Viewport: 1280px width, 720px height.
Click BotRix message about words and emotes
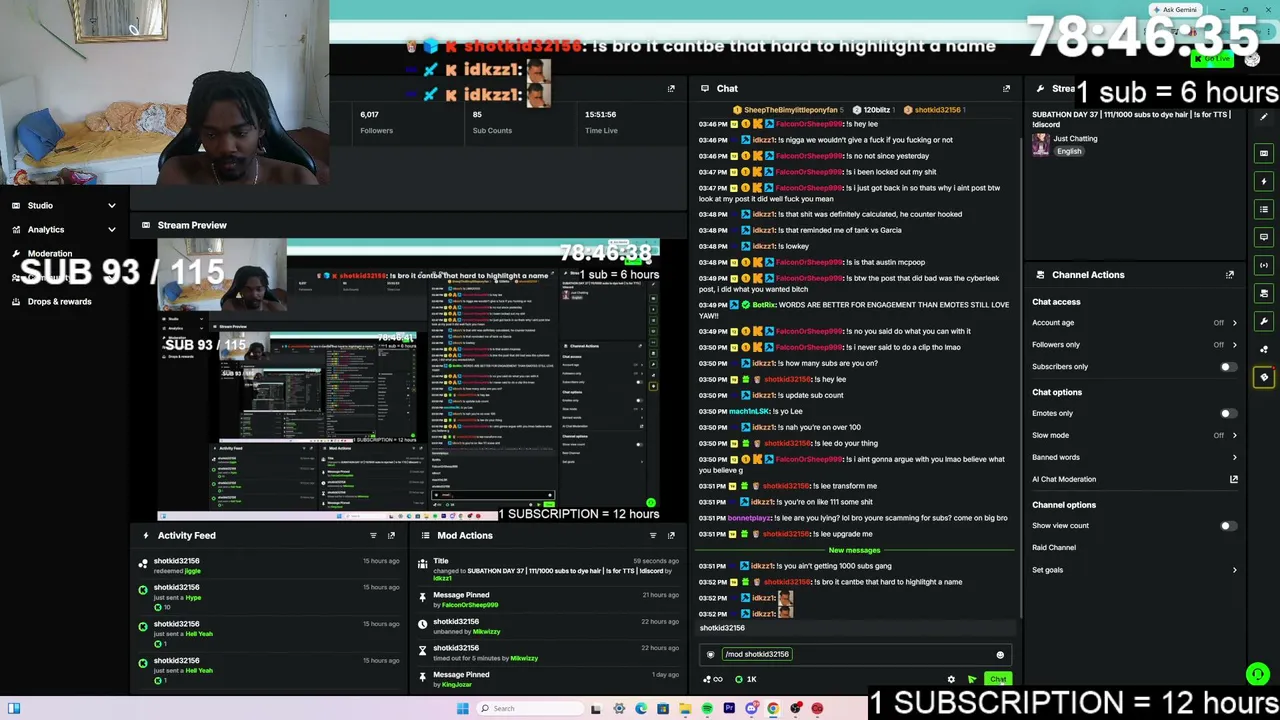854,310
